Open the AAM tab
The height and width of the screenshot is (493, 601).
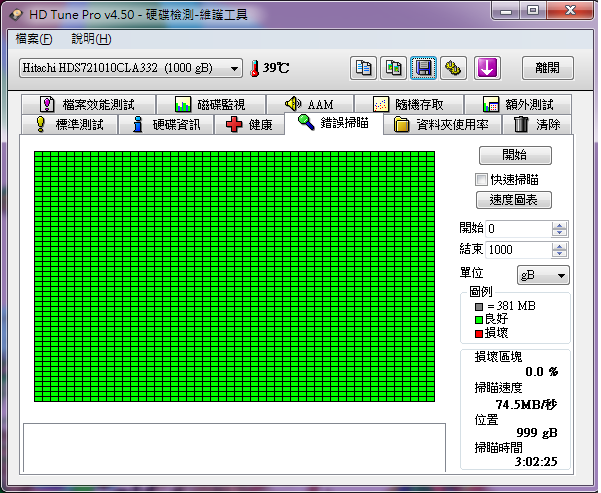[x=310, y=104]
